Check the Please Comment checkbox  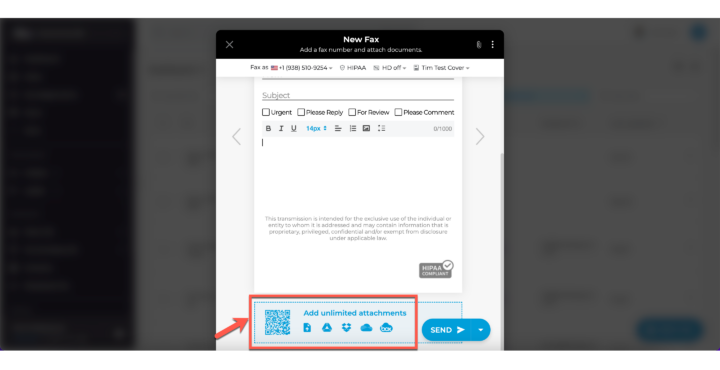coord(398,112)
